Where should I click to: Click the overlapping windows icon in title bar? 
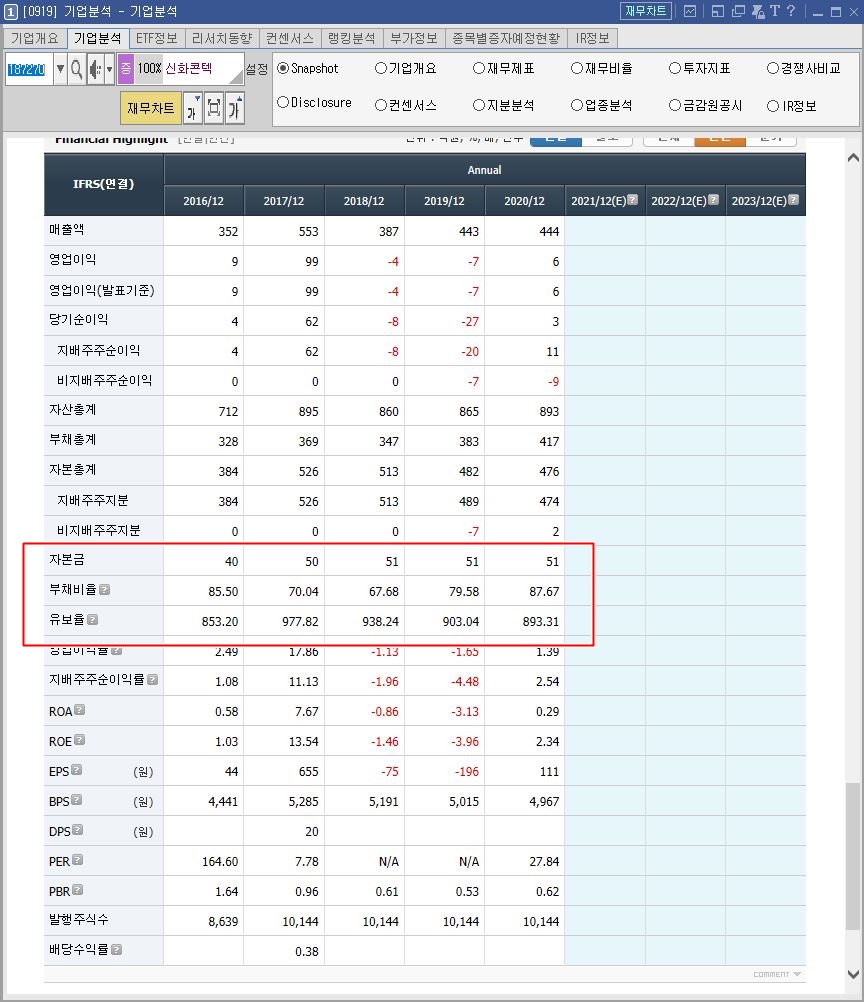(738, 11)
